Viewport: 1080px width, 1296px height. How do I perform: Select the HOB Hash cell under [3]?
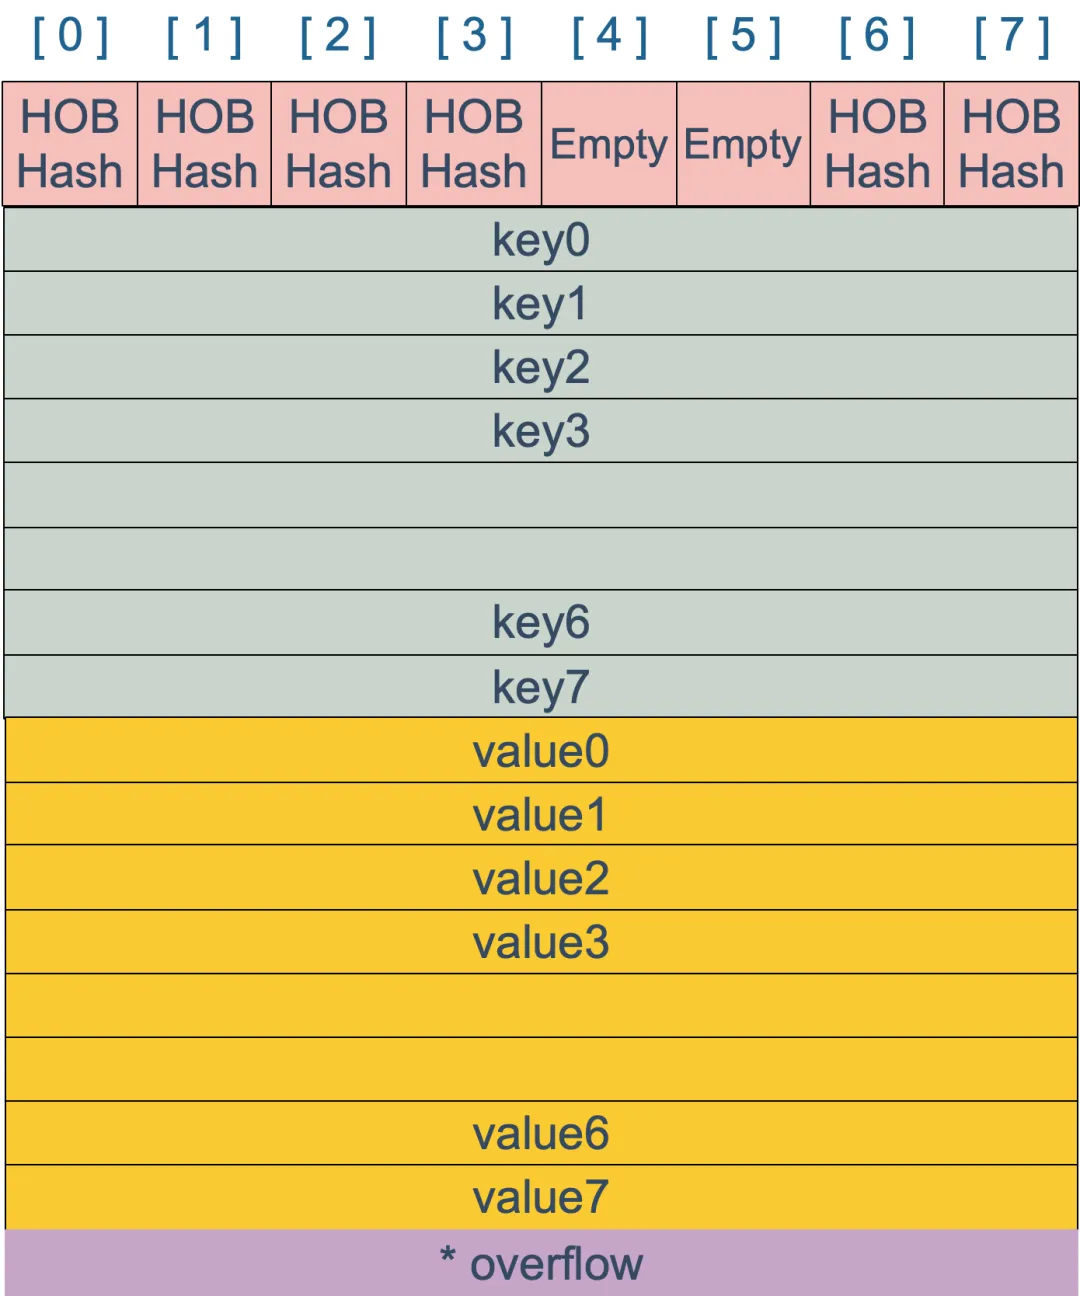[474, 144]
